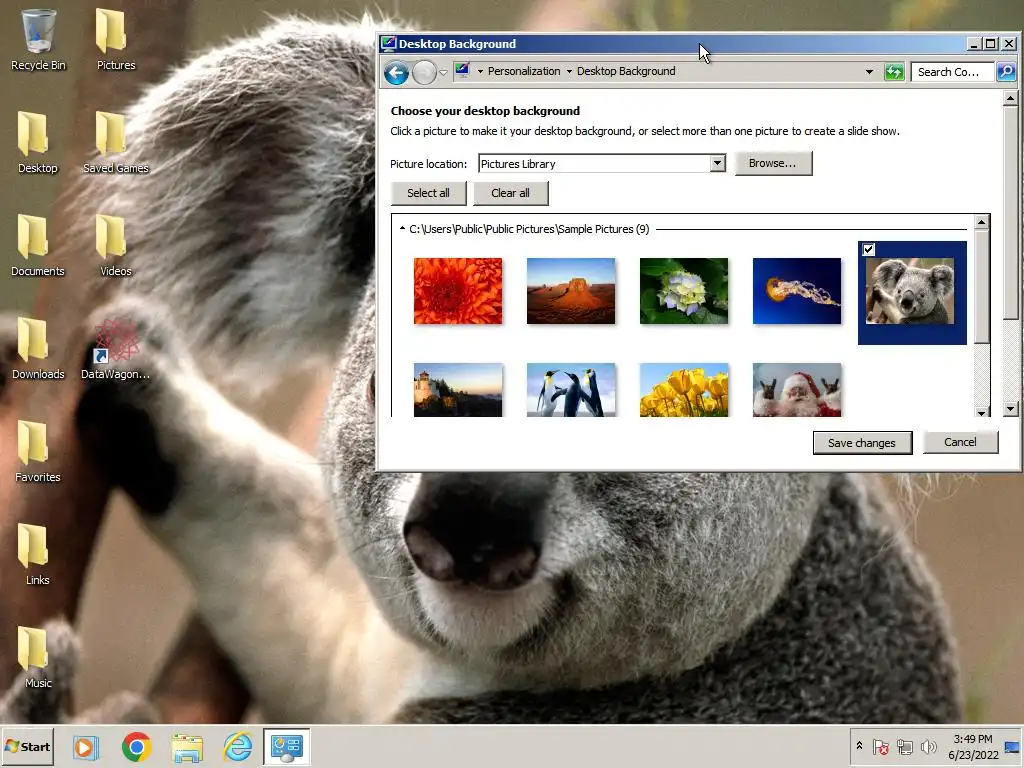1024x768 pixels.
Task: Open the Picture location combo box
Action: tap(601, 163)
